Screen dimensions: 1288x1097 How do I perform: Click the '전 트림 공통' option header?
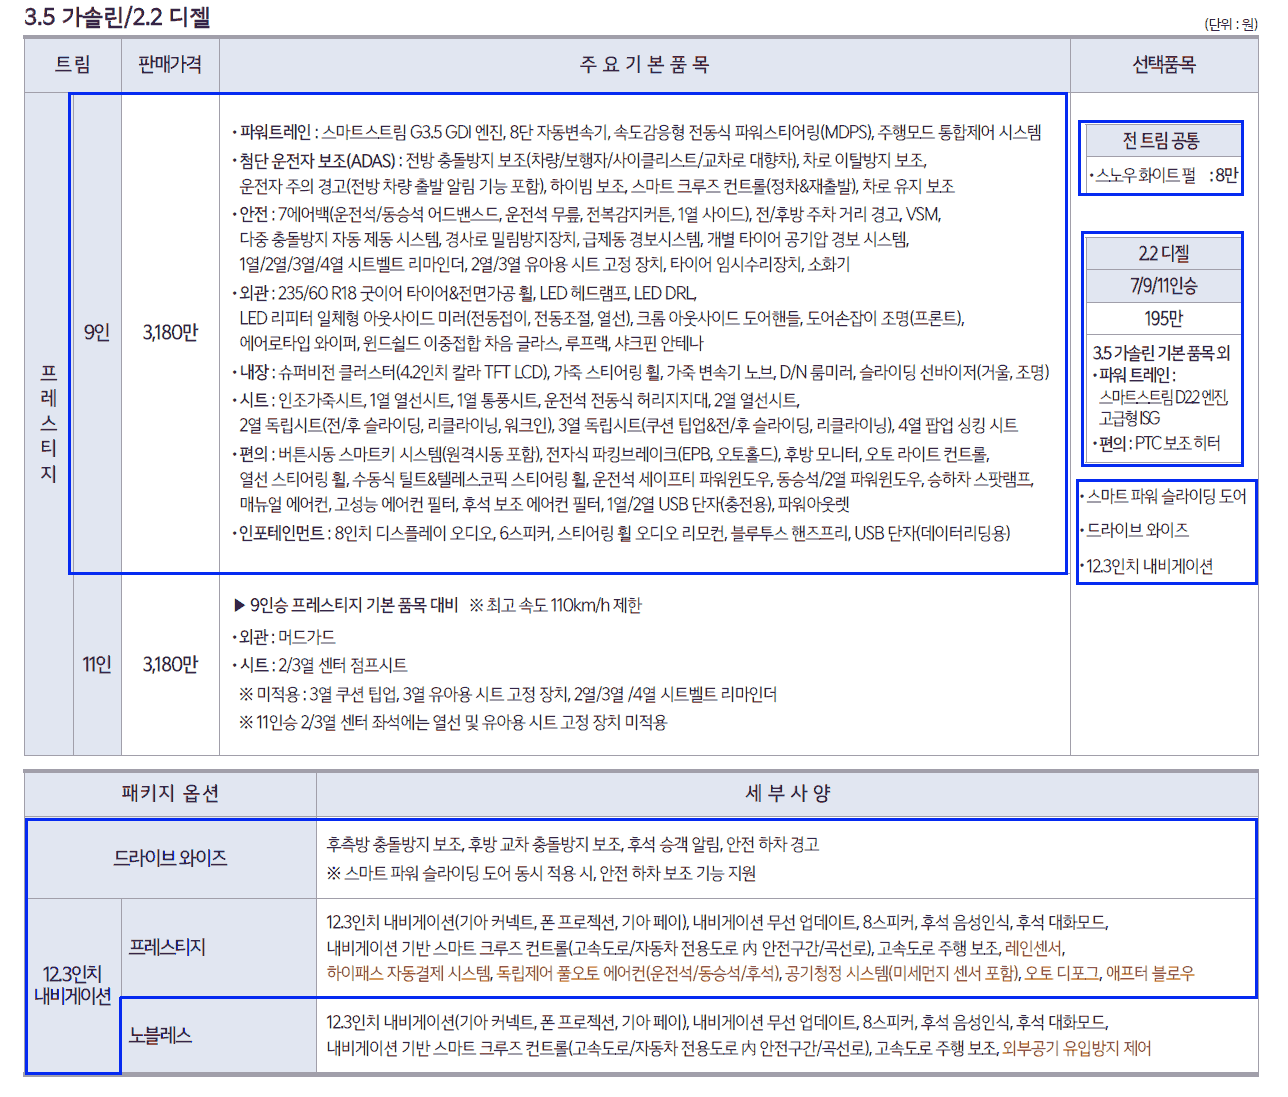coord(1161,141)
